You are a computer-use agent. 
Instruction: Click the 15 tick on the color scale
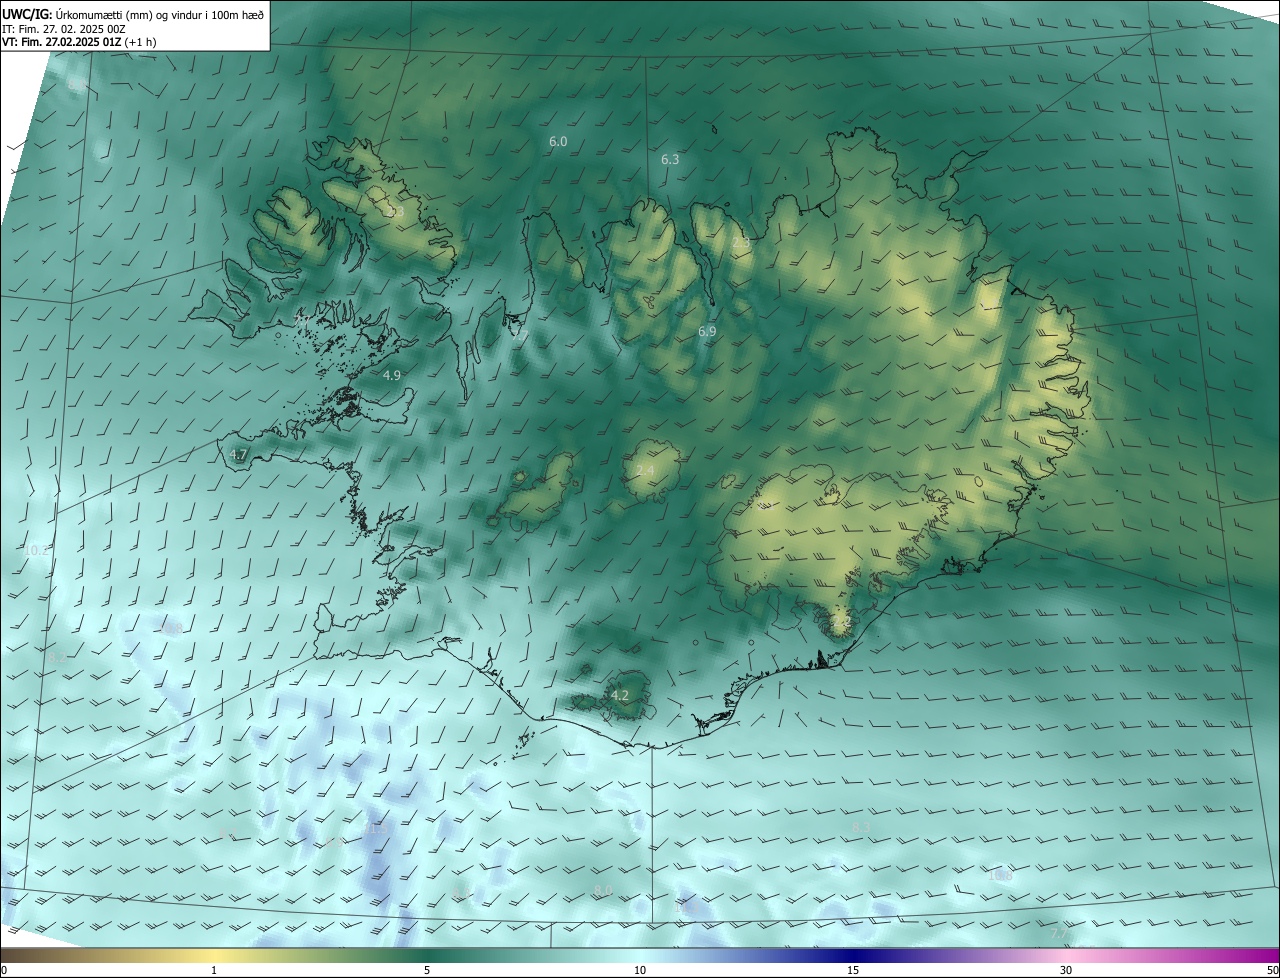pyautogui.click(x=853, y=970)
